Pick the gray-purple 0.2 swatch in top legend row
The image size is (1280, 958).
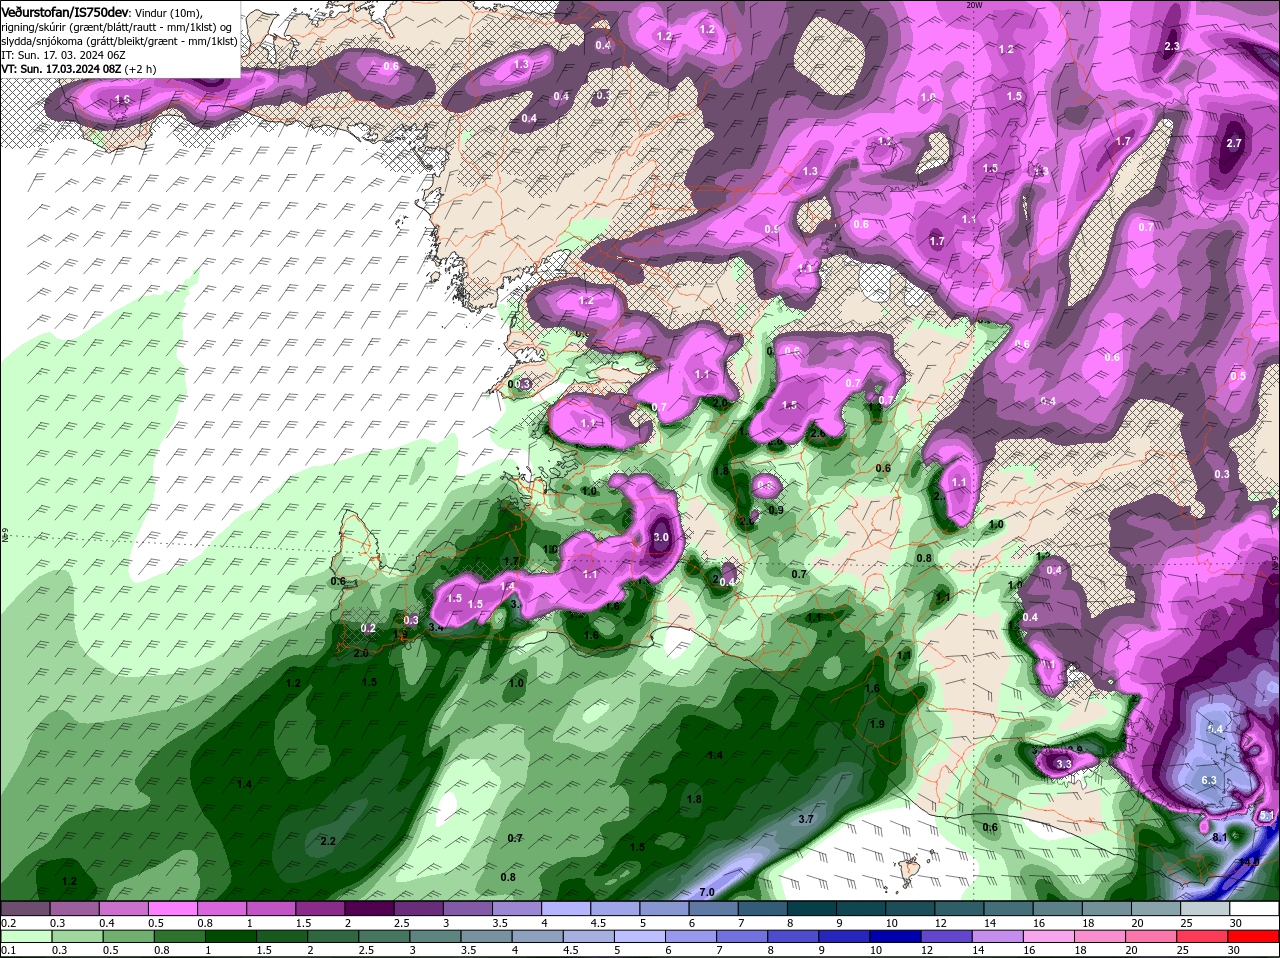[x=27, y=909]
